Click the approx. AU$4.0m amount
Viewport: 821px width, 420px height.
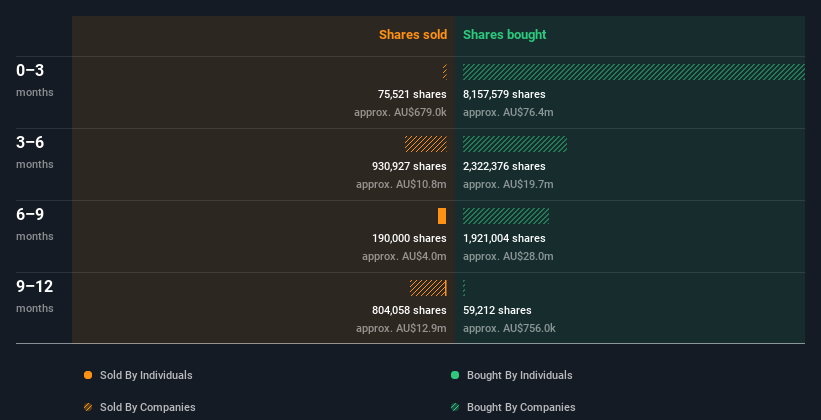point(404,257)
